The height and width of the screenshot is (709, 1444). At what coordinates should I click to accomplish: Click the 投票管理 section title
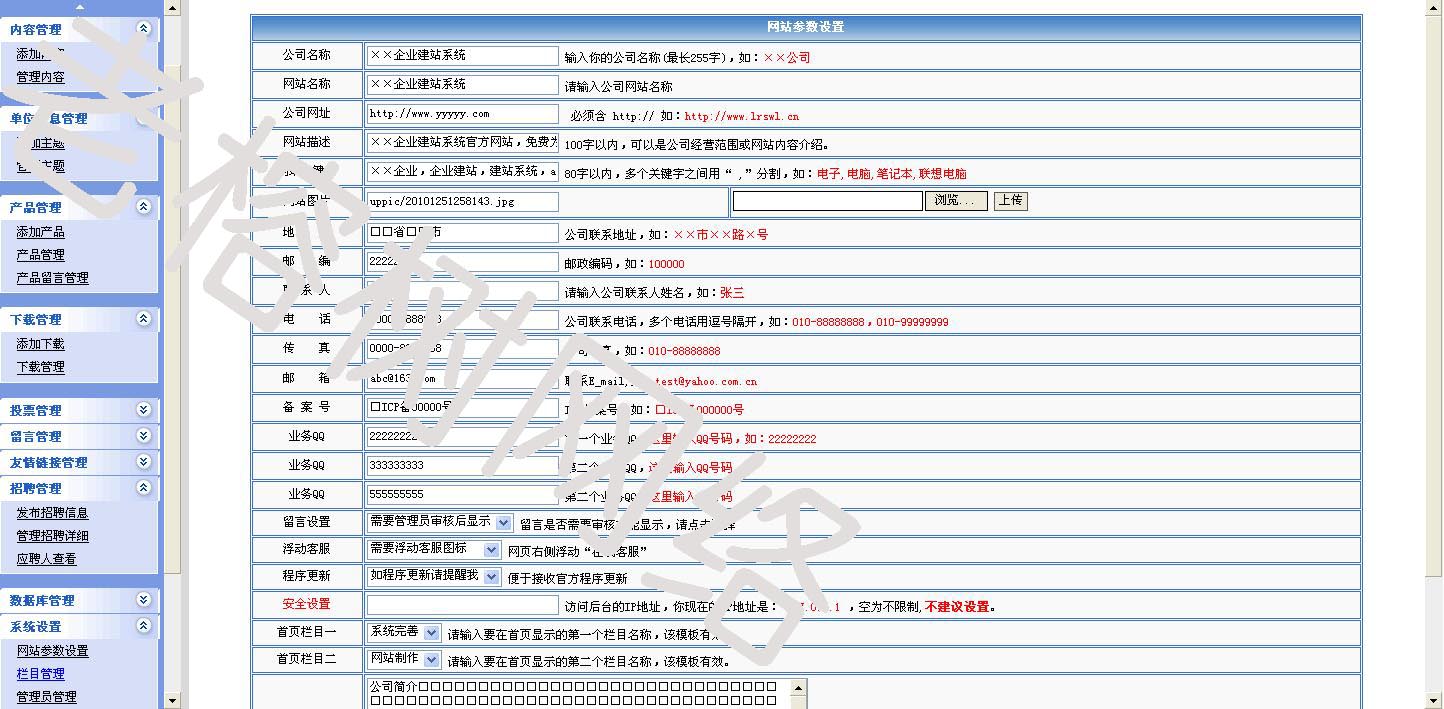pos(36,411)
